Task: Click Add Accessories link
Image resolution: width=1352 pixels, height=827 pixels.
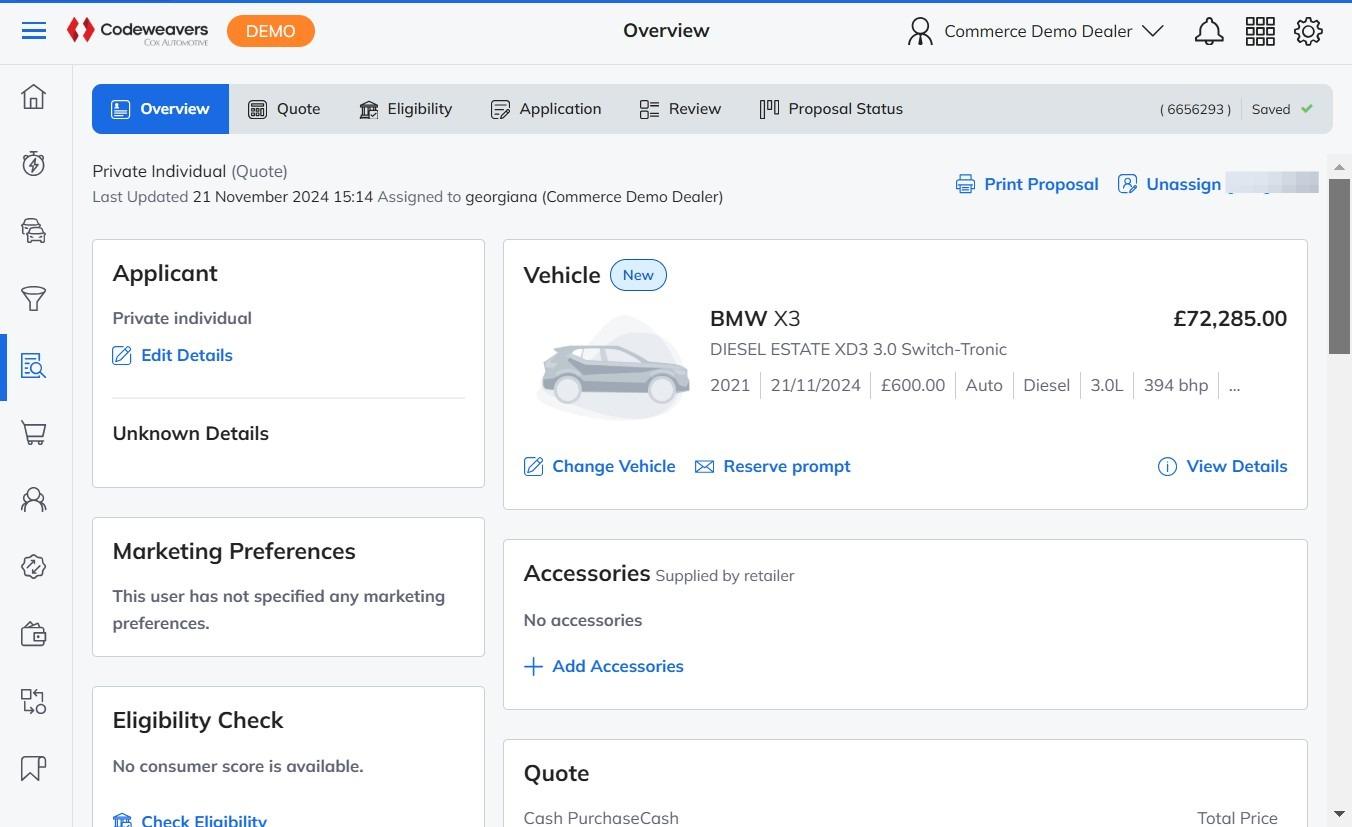Action: [618, 667]
